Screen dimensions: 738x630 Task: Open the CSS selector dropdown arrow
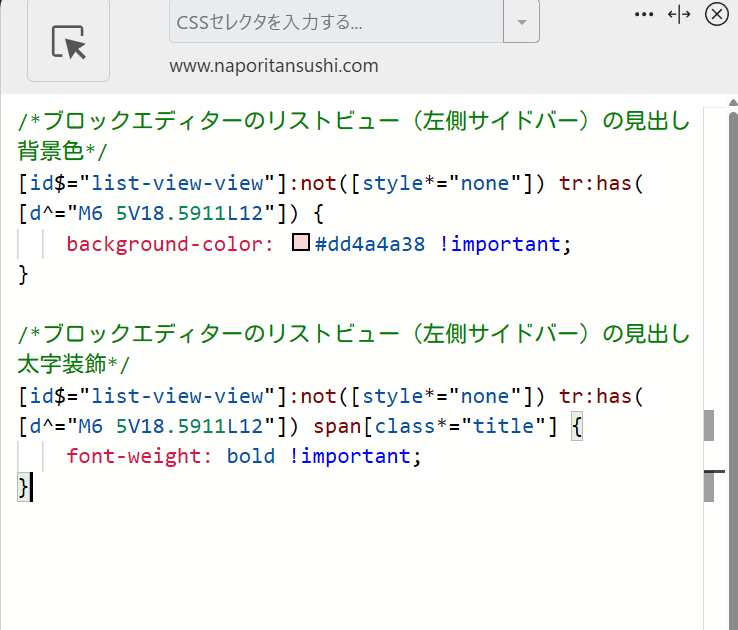(521, 22)
